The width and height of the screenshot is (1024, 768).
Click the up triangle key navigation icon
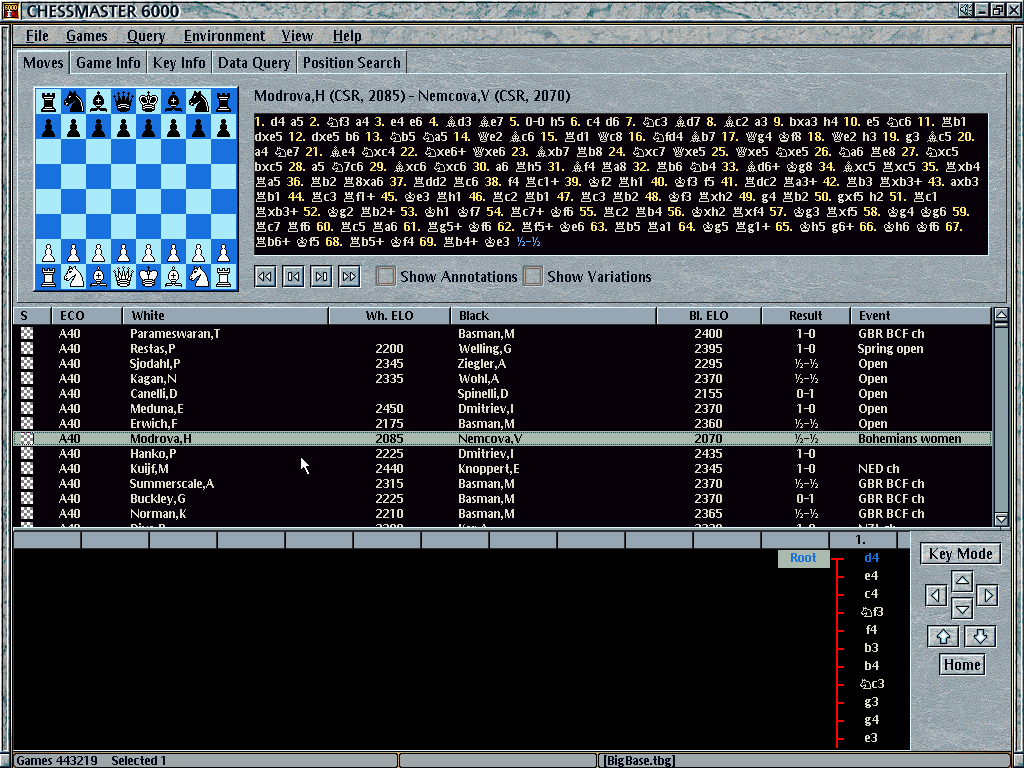click(x=962, y=581)
